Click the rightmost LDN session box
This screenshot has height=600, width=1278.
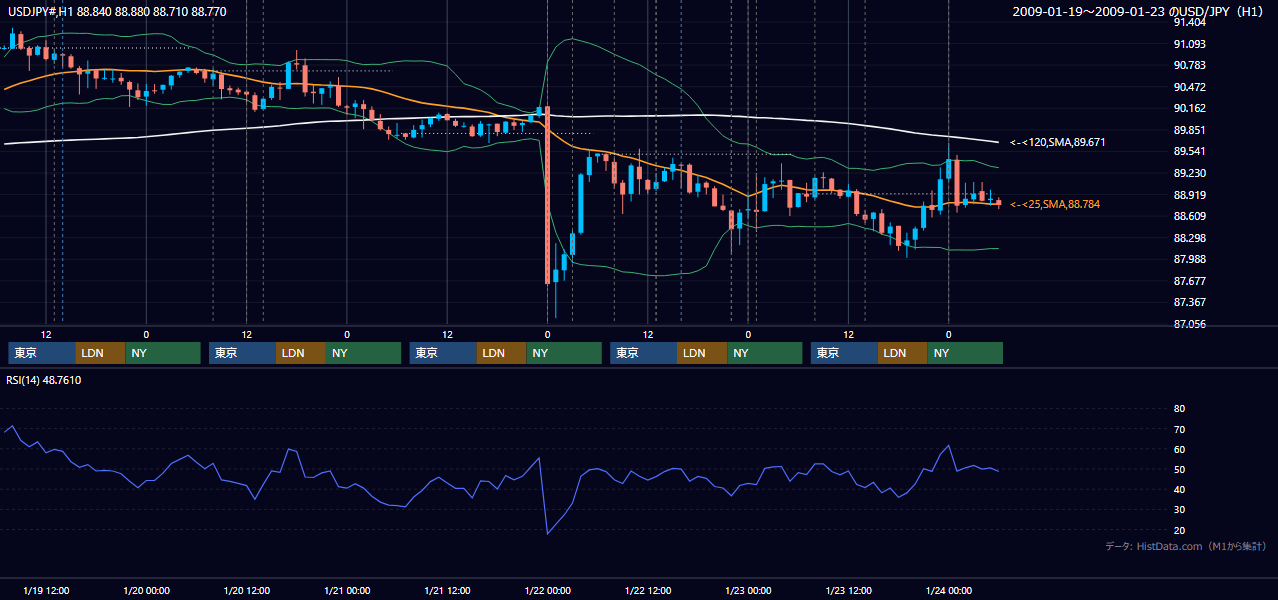[x=903, y=353]
